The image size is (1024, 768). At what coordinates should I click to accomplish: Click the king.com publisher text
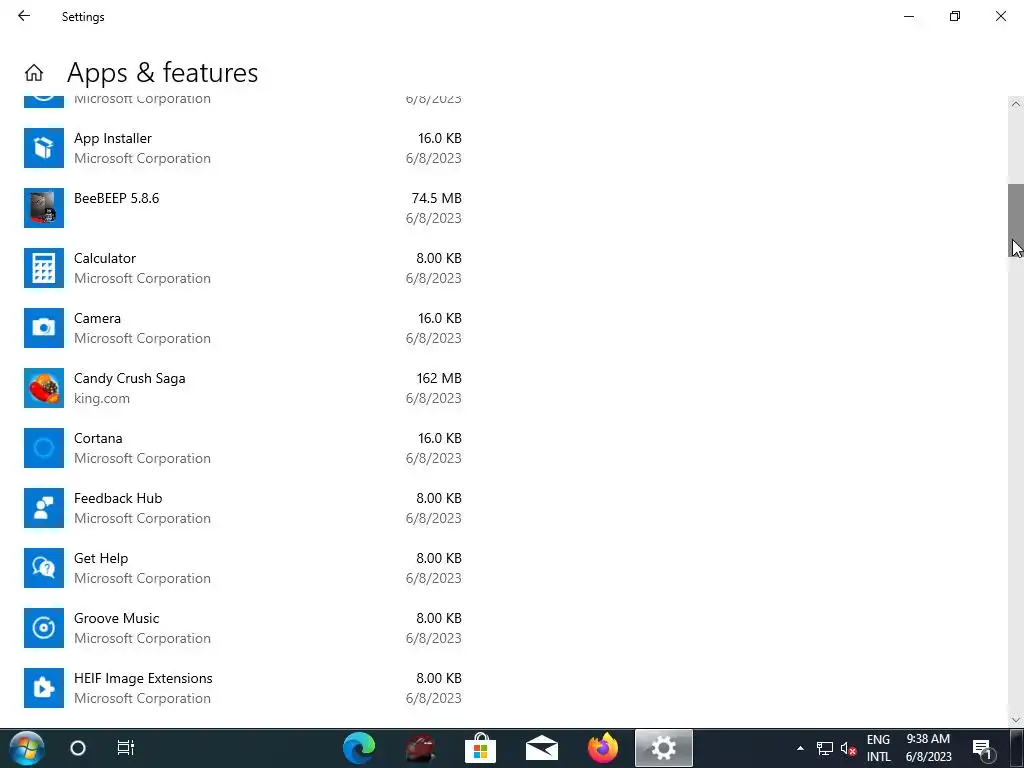tap(101, 398)
